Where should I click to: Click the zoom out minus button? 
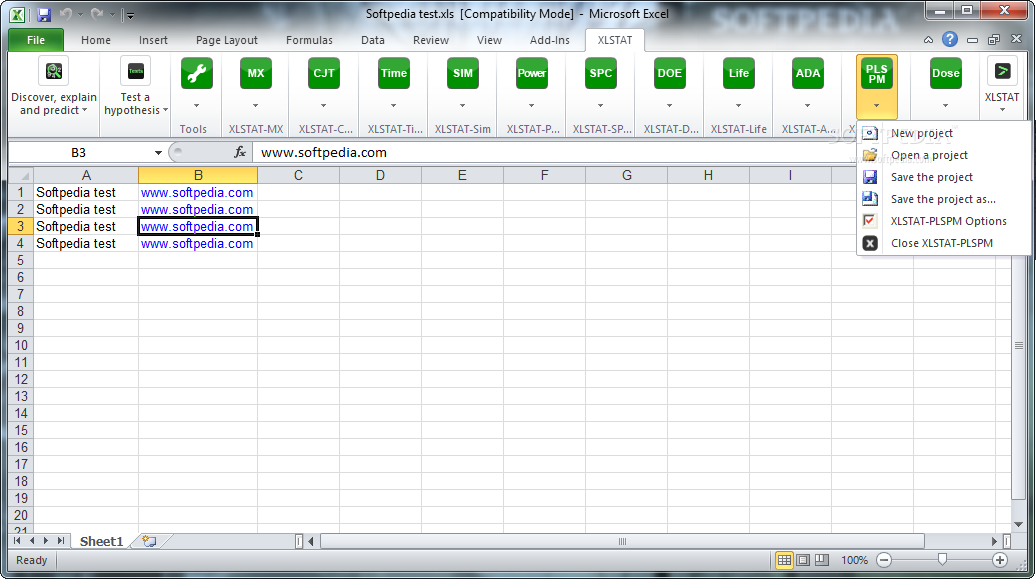884,560
